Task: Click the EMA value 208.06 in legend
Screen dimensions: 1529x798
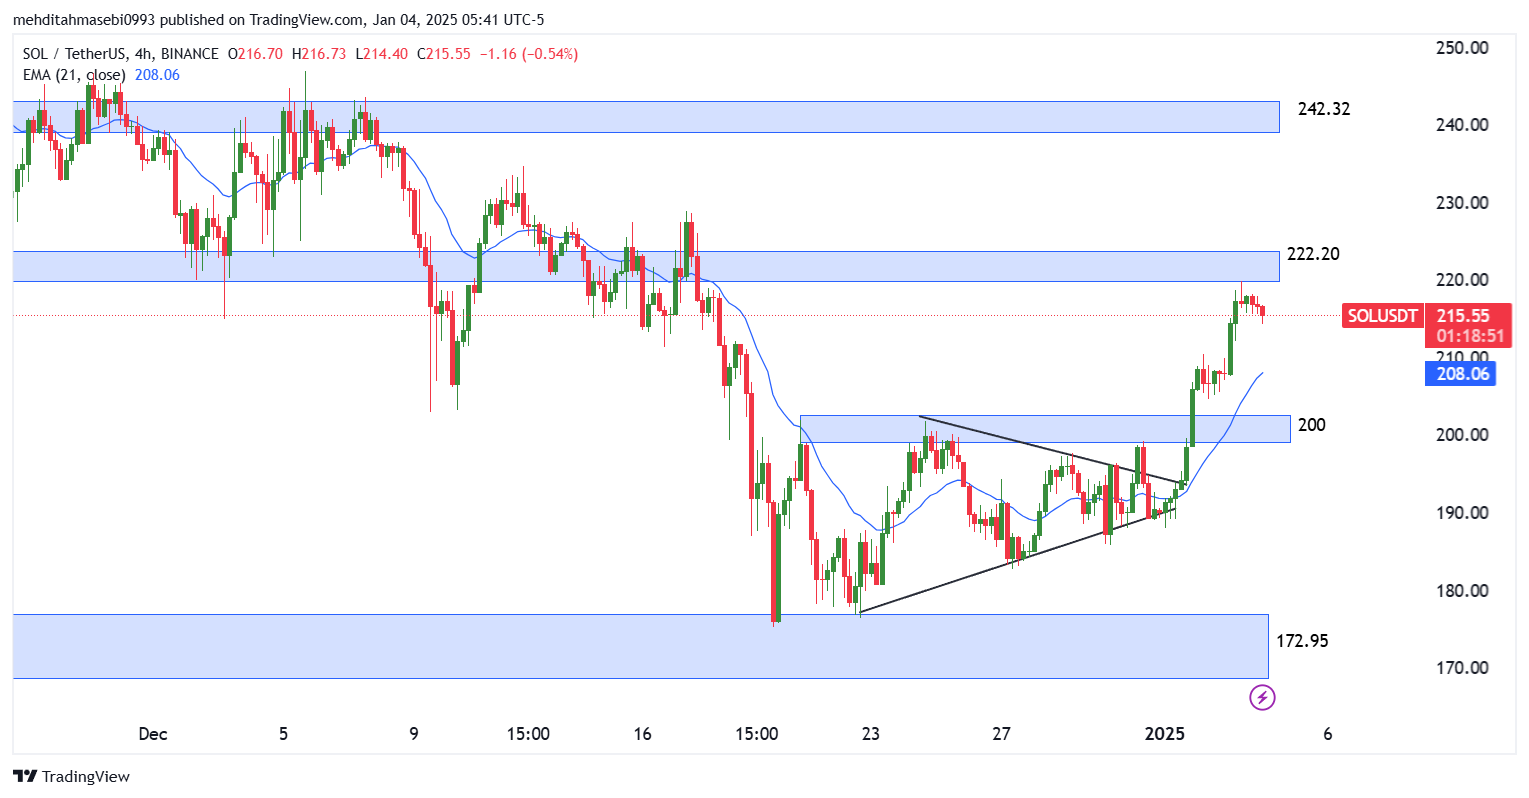Action: [x=157, y=75]
